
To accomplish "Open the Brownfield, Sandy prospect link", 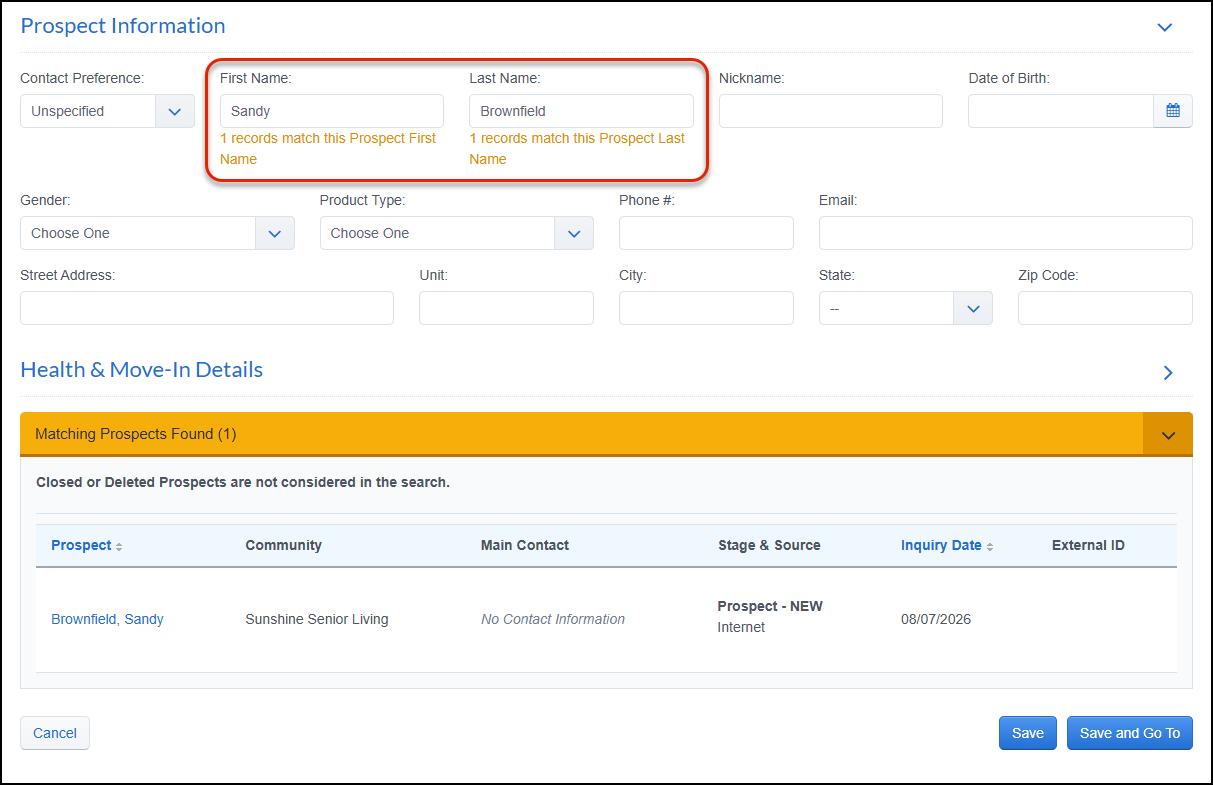I will [x=107, y=620].
